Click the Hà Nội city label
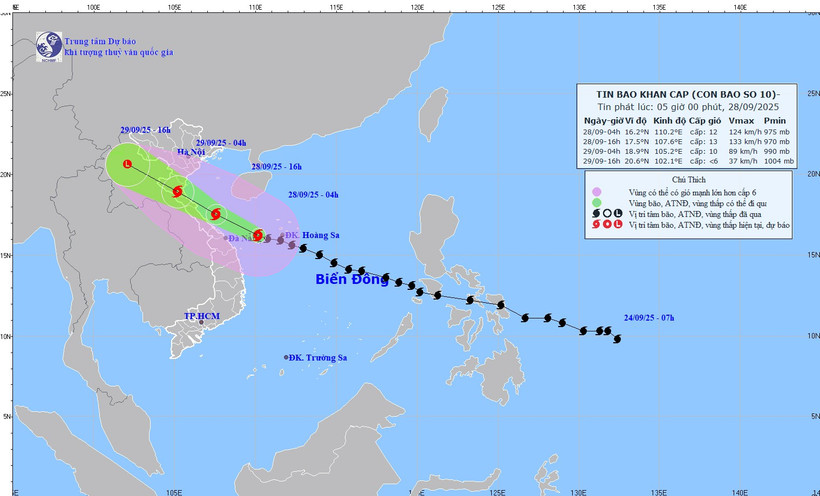The image size is (820, 496). tap(190, 152)
